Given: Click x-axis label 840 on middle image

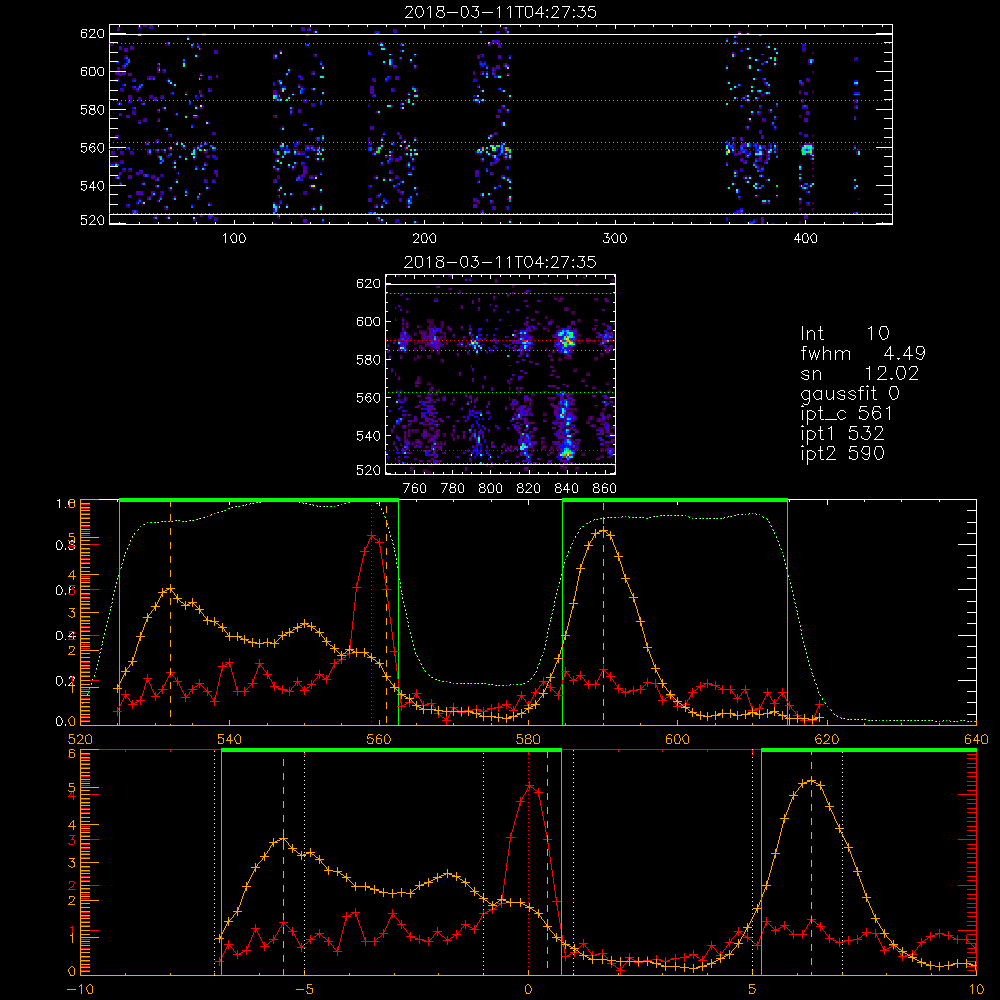Looking at the screenshot, I should (566, 489).
